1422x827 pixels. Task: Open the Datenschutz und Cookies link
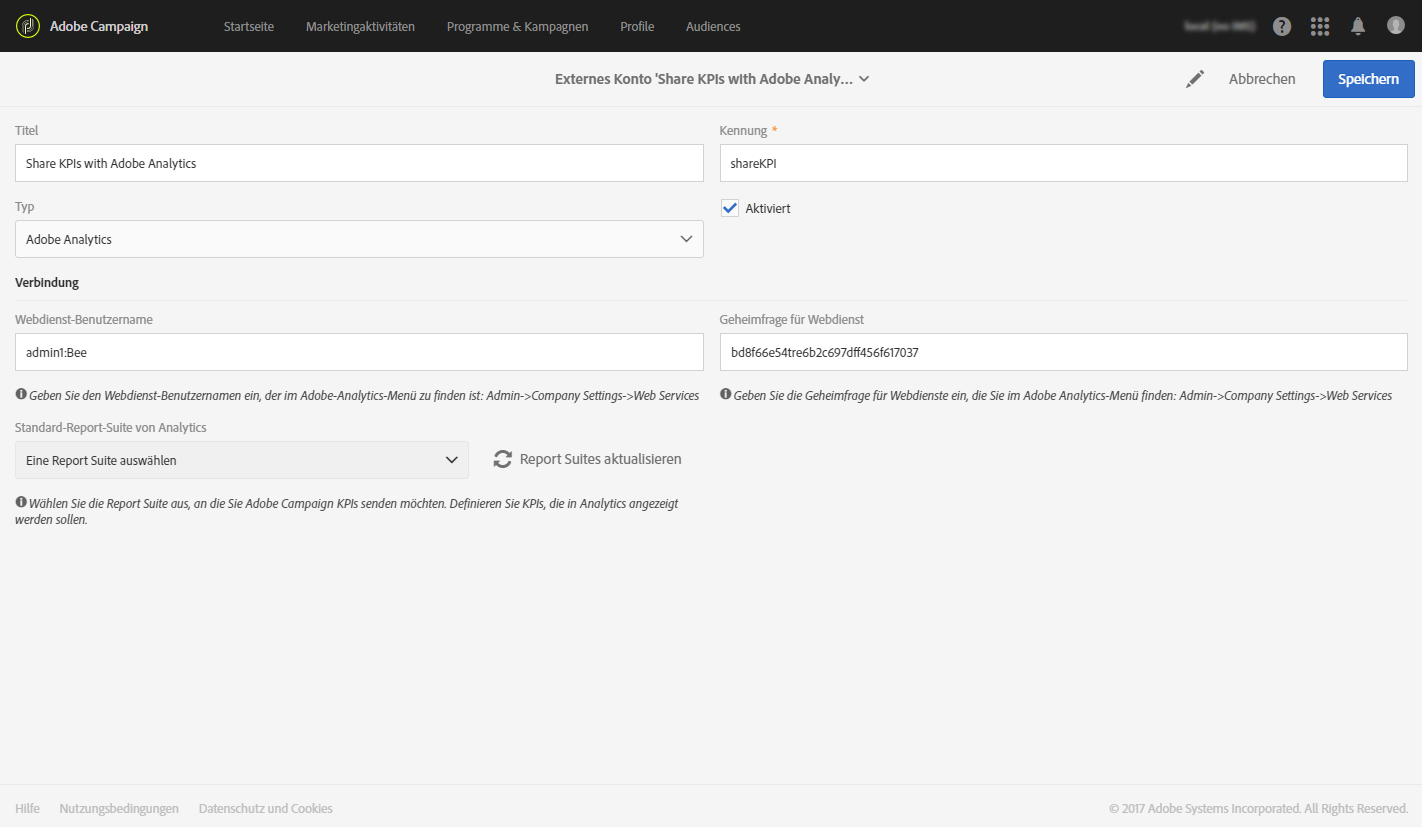[x=266, y=808]
